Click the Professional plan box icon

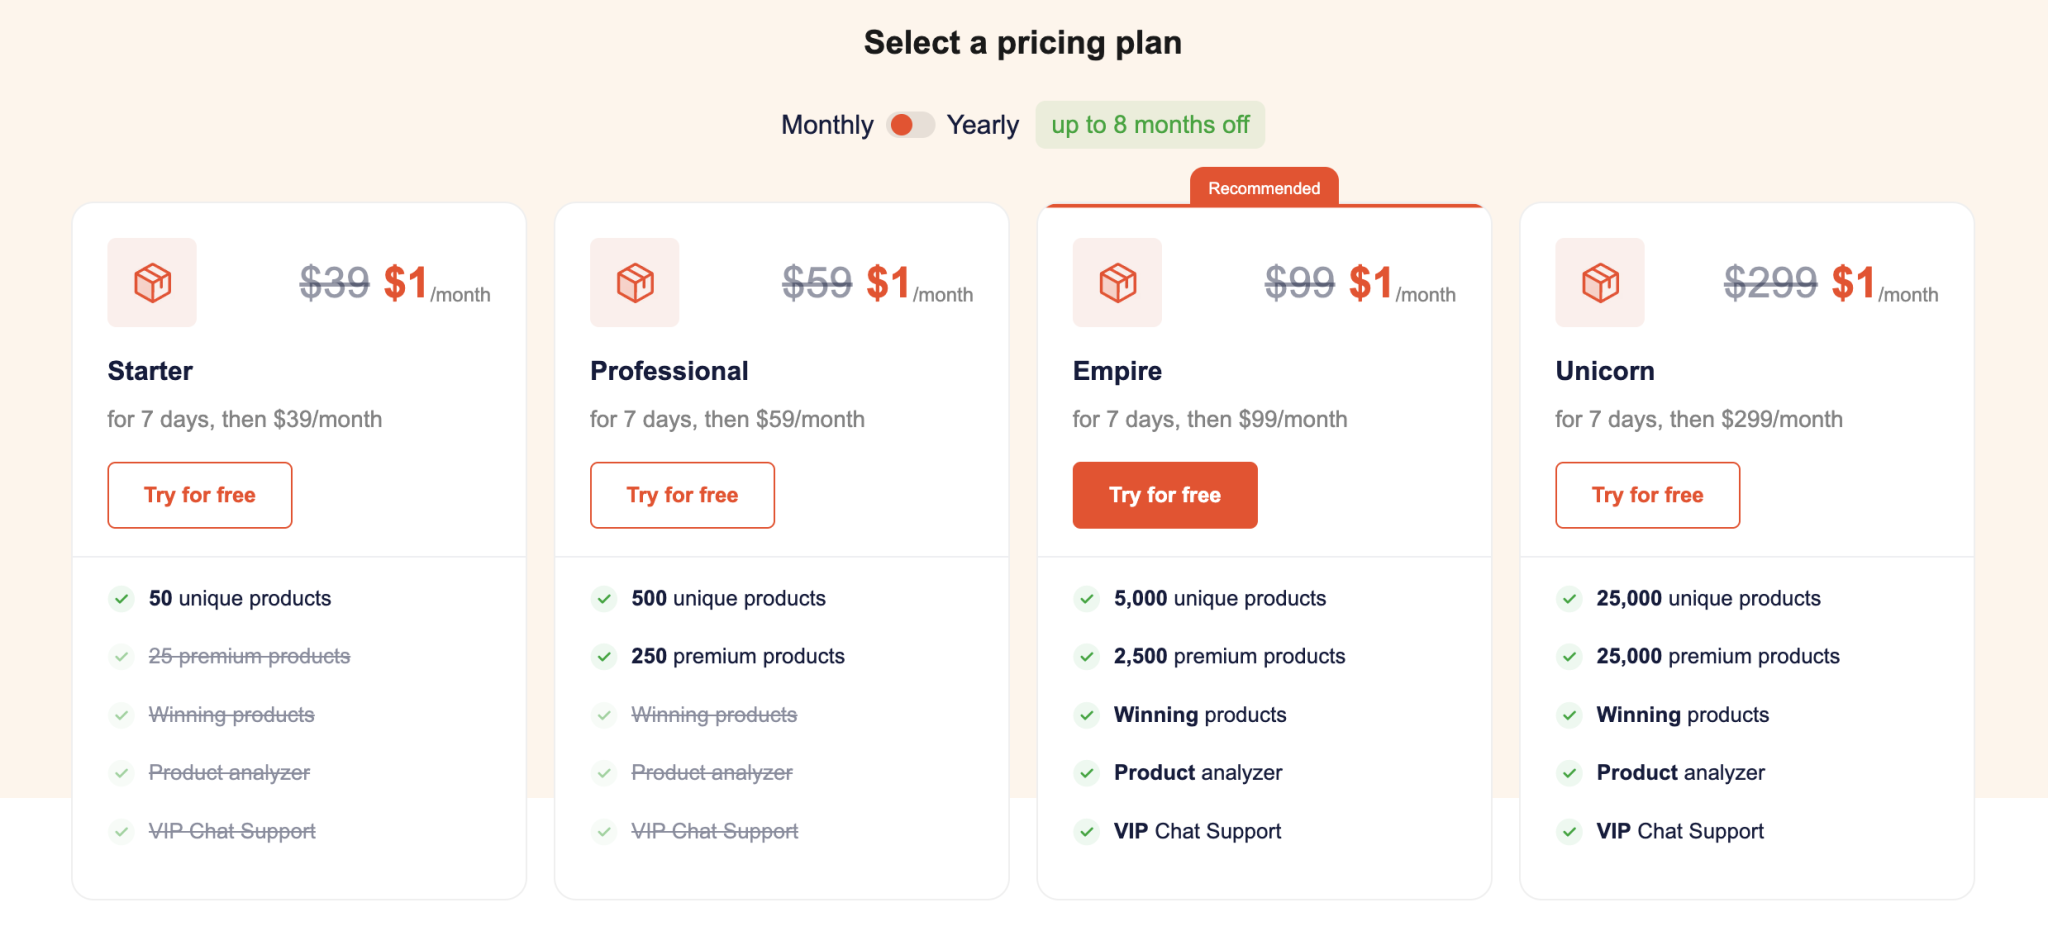coord(635,283)
